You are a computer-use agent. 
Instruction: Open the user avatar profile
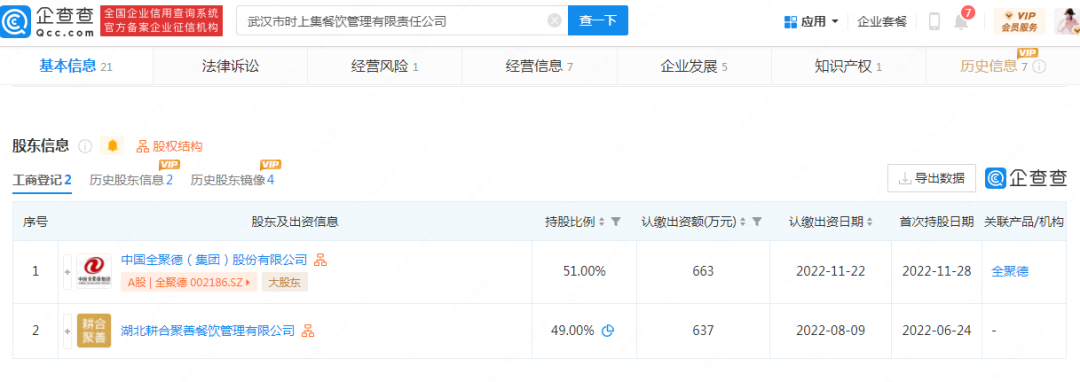(1067, 21)
